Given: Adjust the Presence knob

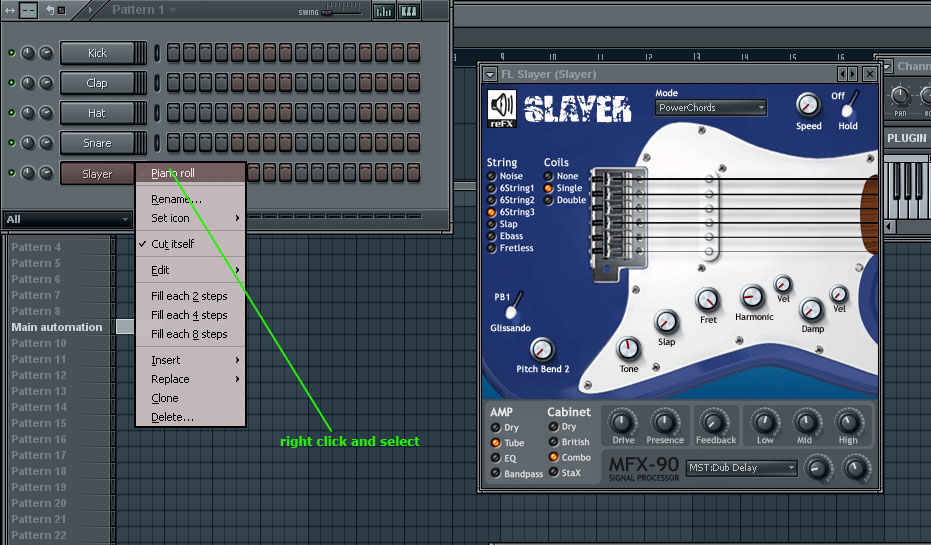Looking at the screenshot, I should pyautogui.click(x=664, y=422).
